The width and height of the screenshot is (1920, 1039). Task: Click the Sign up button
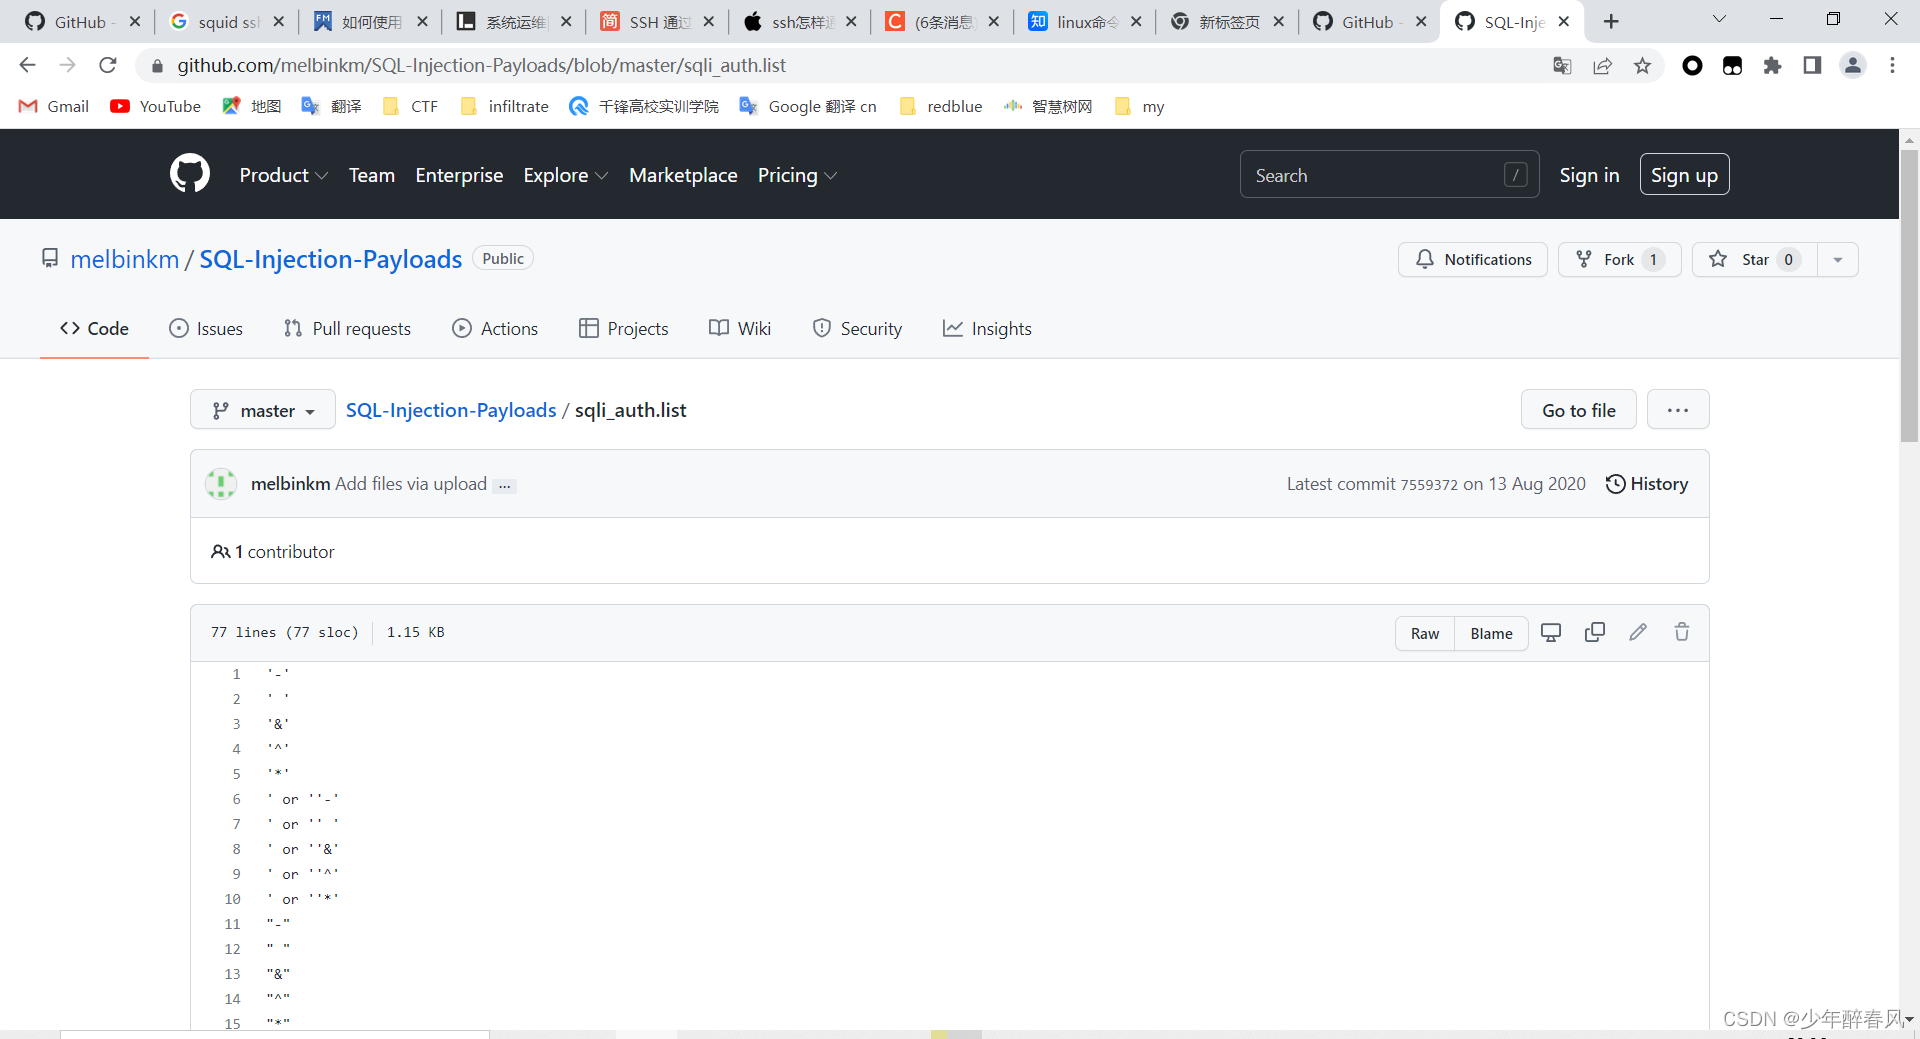tap(1684, 175)
